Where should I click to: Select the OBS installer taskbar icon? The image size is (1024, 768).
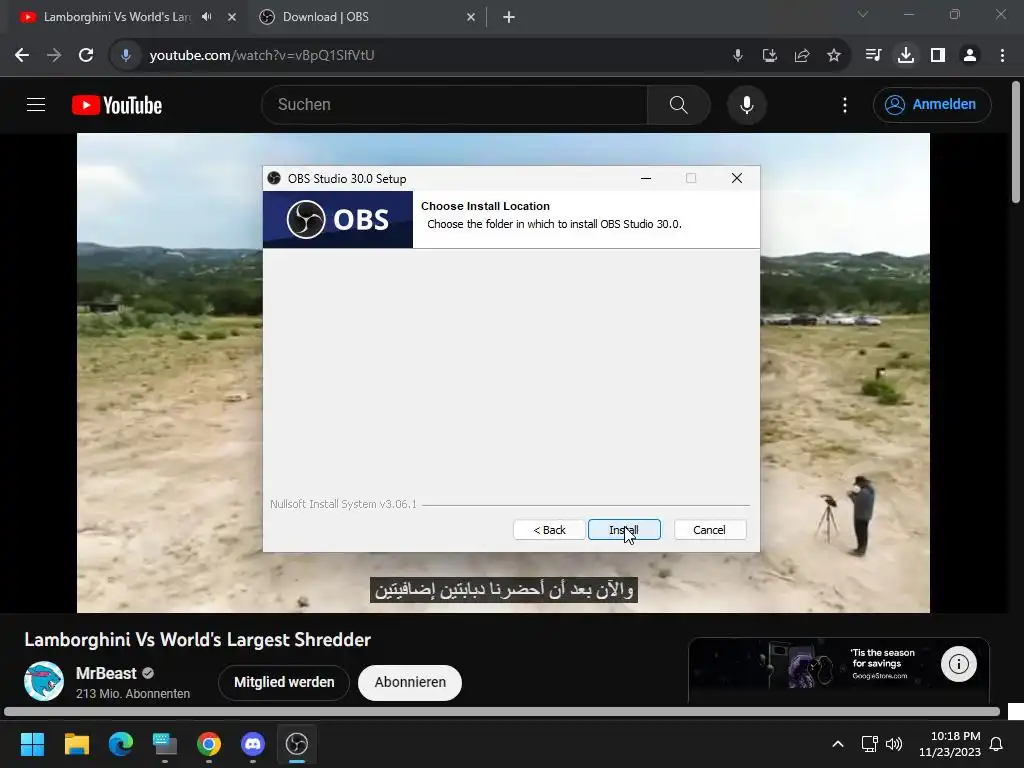coord(296,744)
